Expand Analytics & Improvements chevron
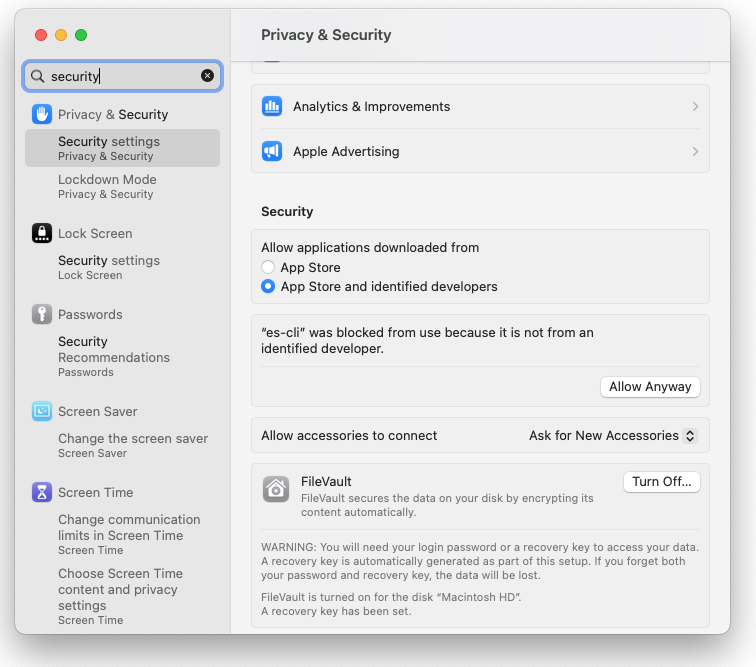 pyautogui.click(x=695, y=107)
